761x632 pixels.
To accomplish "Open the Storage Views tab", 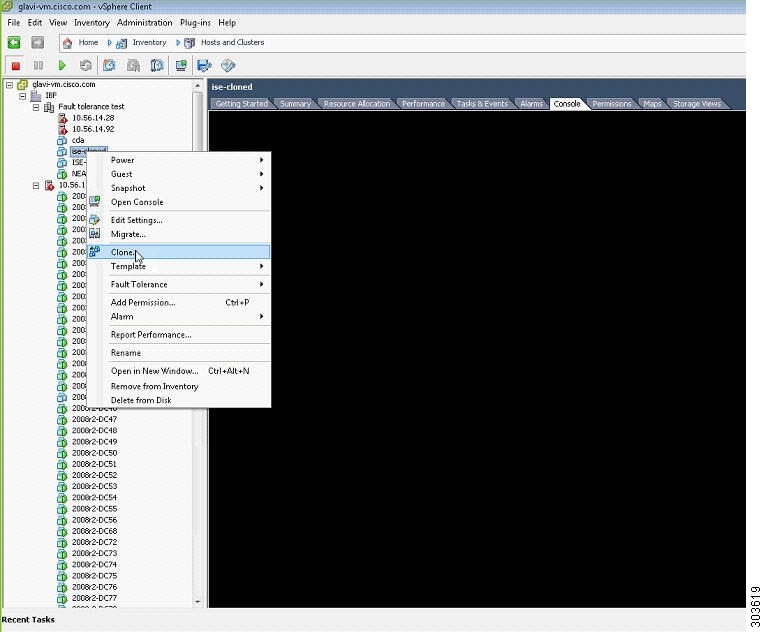I will 696,104.
